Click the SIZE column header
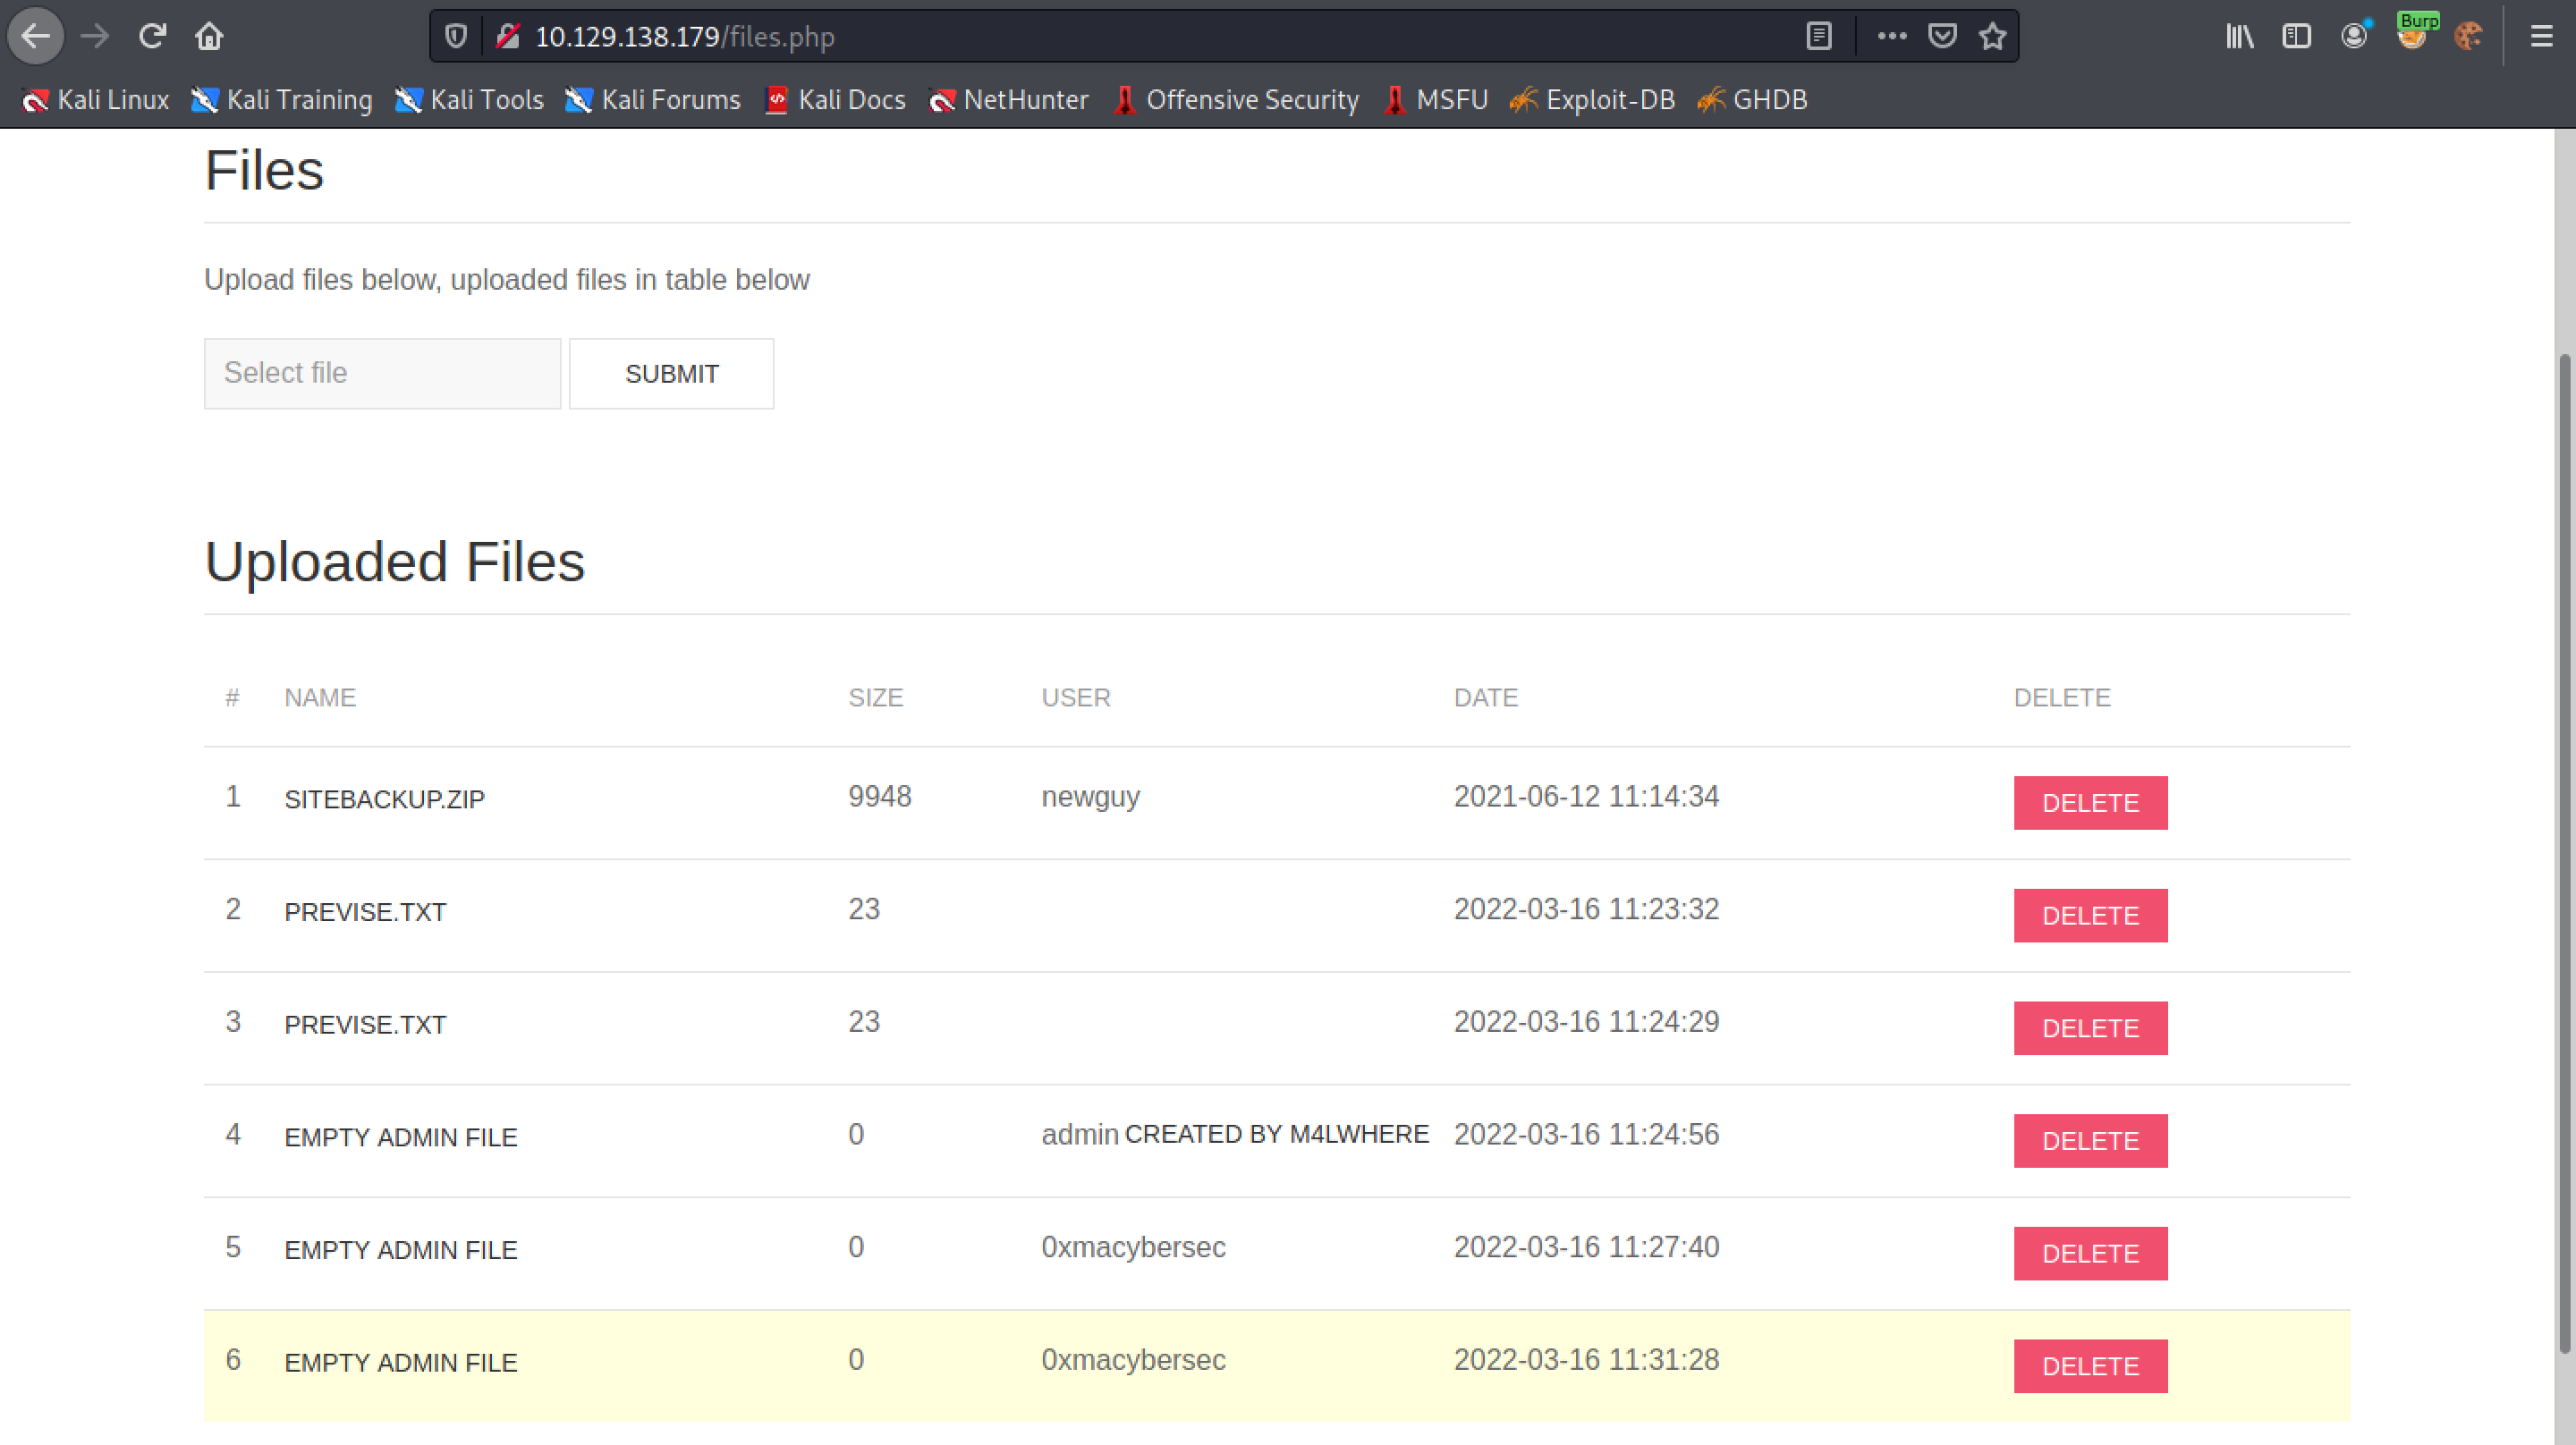Viewport: 2576px width, 1445px height. tap(875, 697)
